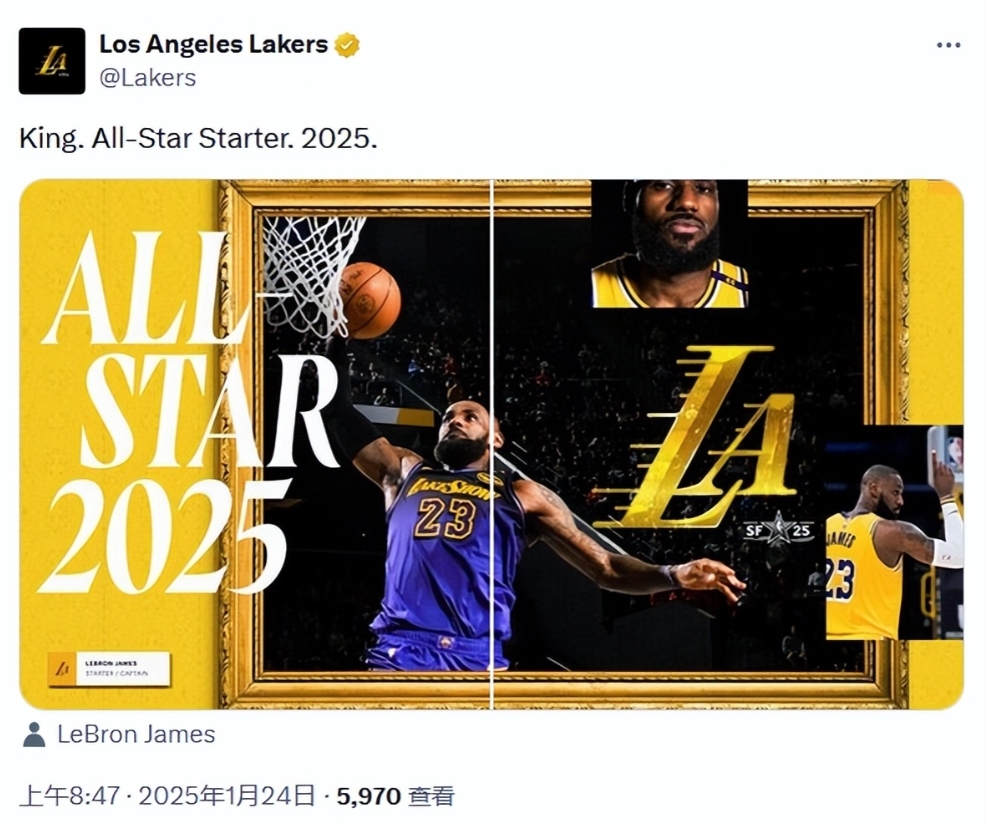Open the three-dot more options menu
The height and width of the screenshot is (825, 985).
pos(948,45)
